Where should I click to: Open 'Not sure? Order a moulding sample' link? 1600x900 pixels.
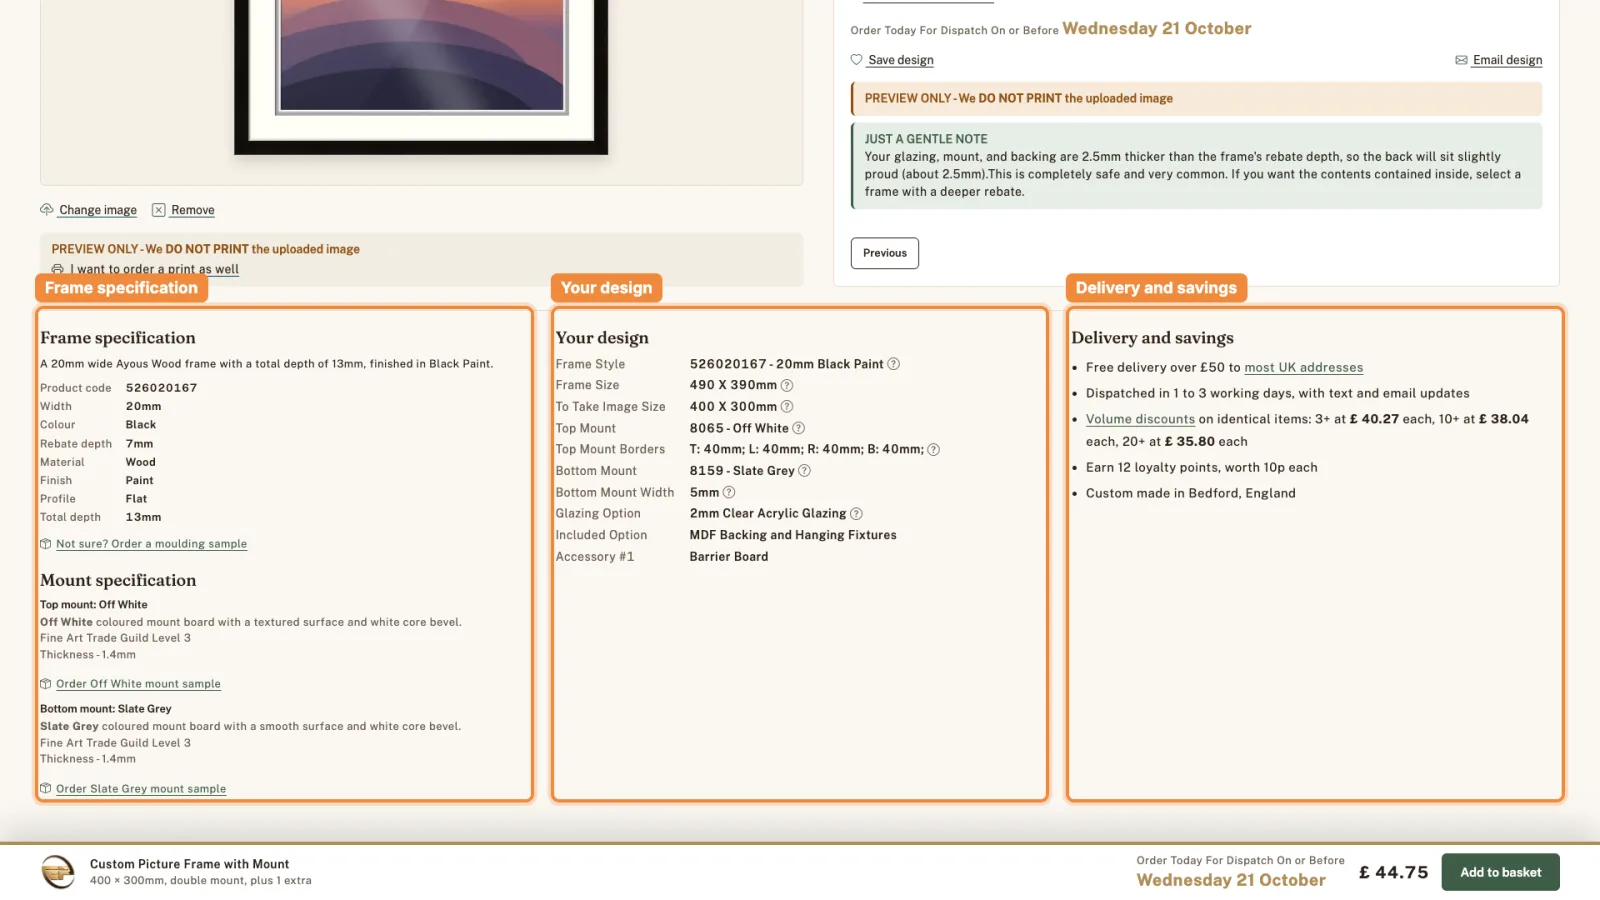[151, 544]
